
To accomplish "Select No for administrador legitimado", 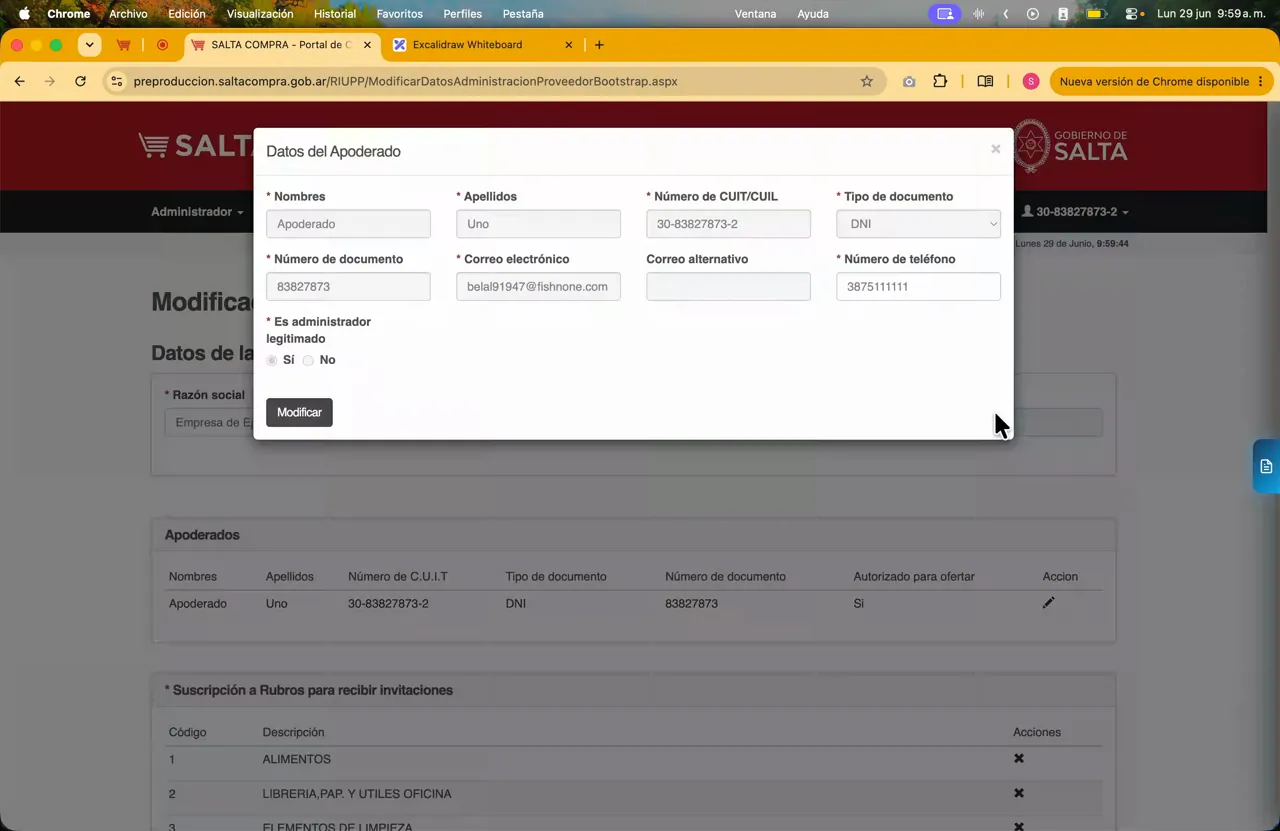I will pyautogui.click(x=308, y=360).
